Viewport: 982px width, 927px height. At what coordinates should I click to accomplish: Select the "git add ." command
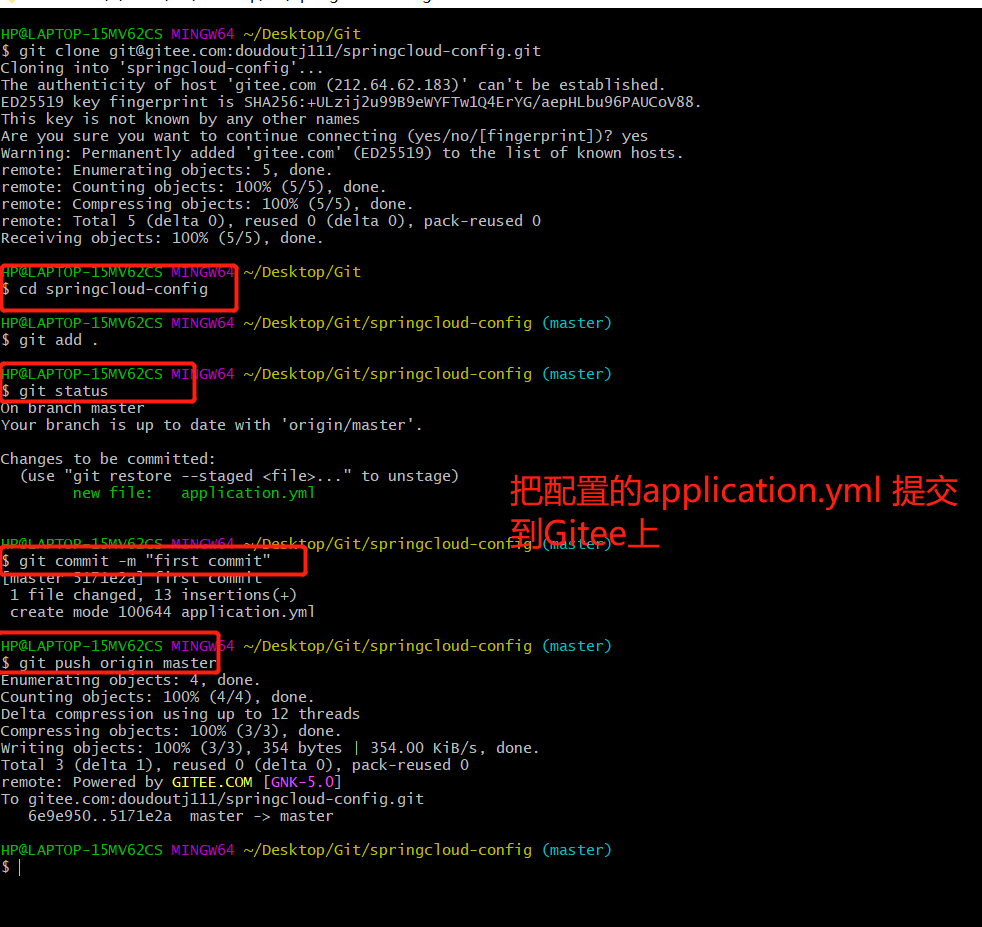59,340
